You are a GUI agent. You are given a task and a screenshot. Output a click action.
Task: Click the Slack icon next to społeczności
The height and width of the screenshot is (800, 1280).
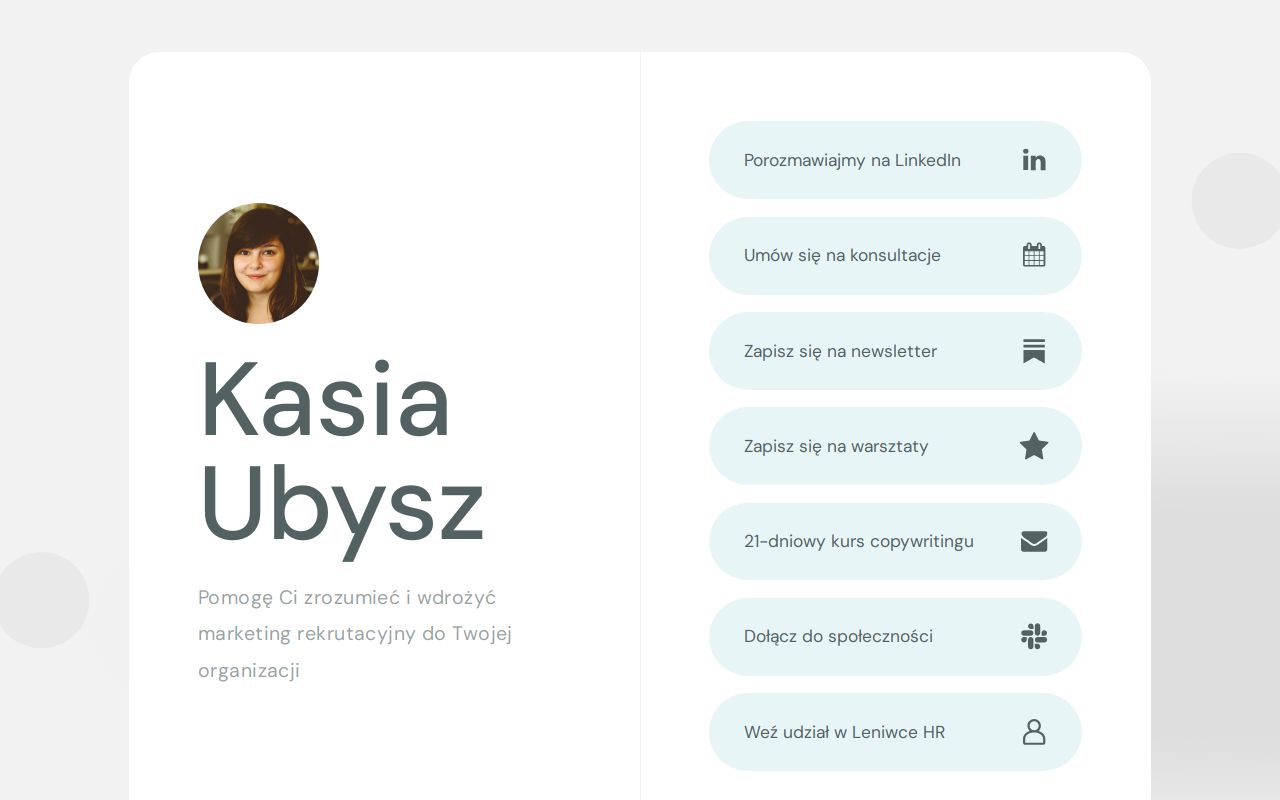click(x=1034, y=636)
